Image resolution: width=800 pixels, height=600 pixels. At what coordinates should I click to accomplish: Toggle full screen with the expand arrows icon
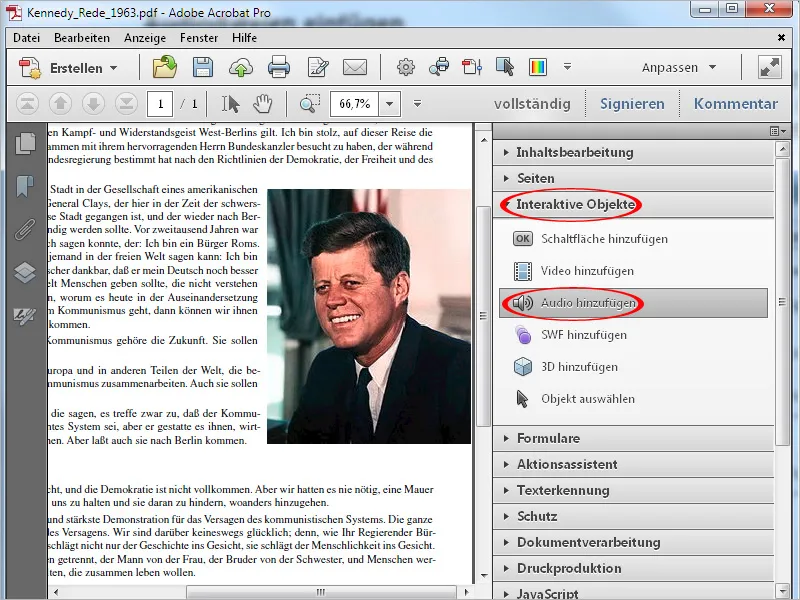(x=770, y=67)
